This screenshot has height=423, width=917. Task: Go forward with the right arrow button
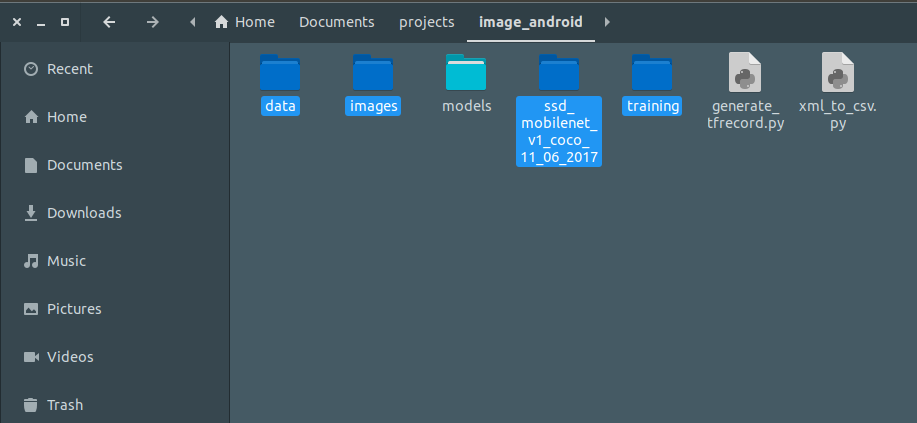(152, 22)
